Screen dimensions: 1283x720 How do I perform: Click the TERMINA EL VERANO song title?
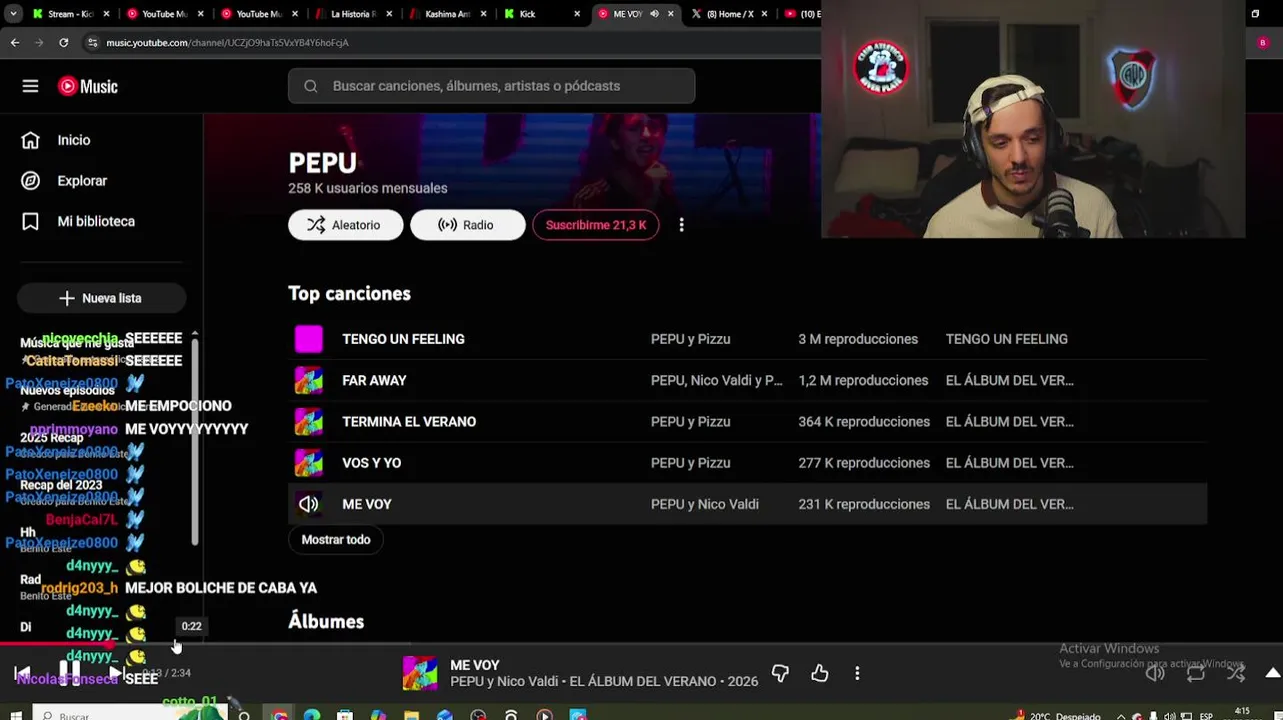point(409,421)
